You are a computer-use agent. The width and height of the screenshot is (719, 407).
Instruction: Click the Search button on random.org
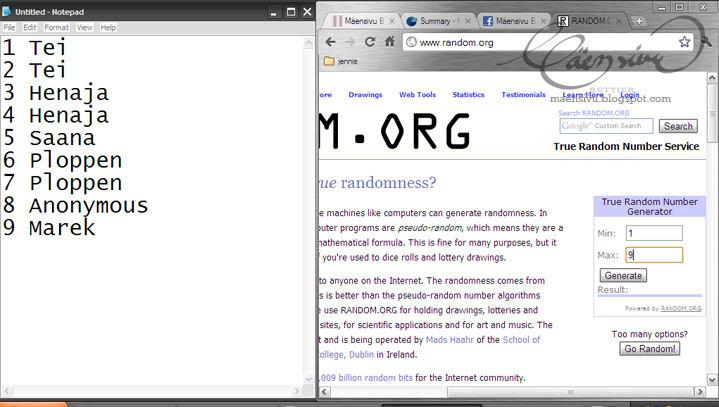[678, 126]
